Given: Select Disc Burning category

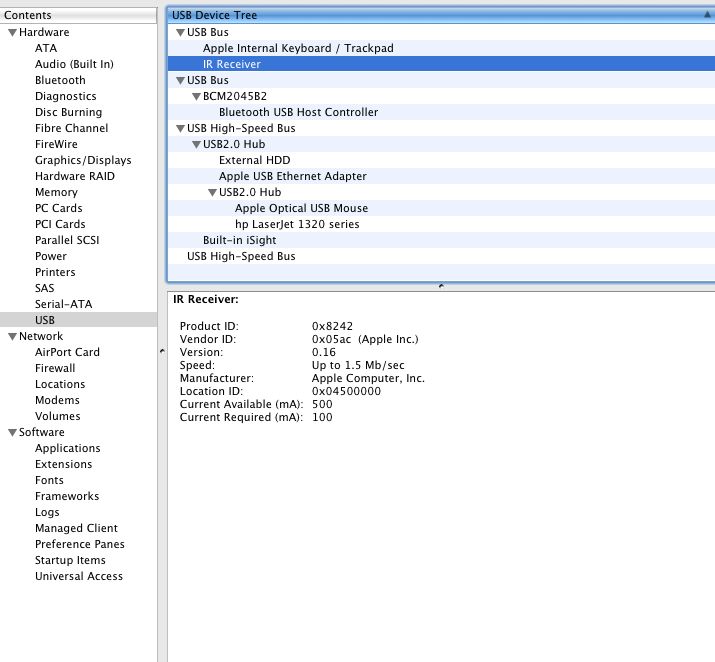Looking at the screenshot, I should point(68,112).
